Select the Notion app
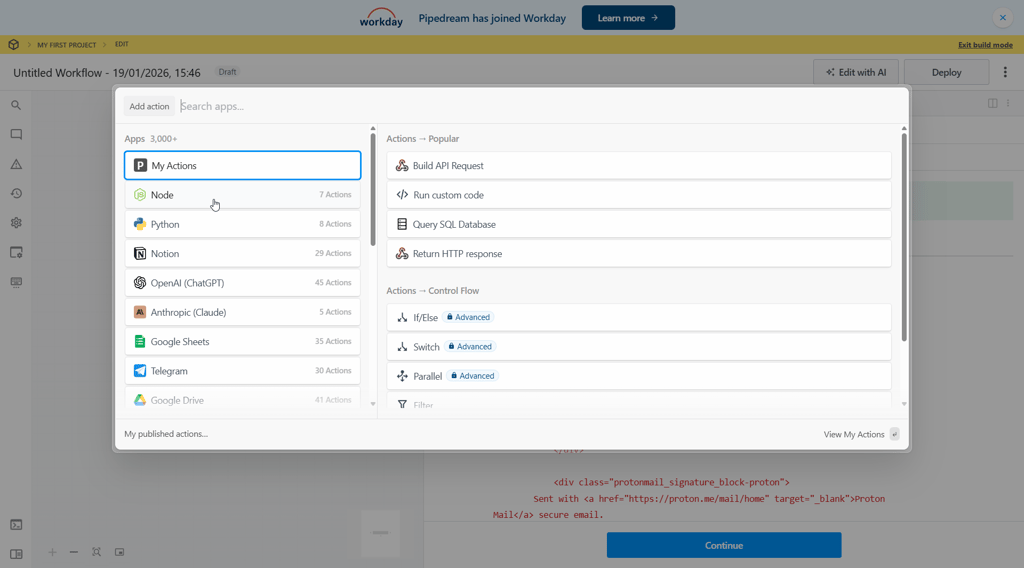Image resolution: width=1024 pixels, height=568 pixels. [242, 253]
